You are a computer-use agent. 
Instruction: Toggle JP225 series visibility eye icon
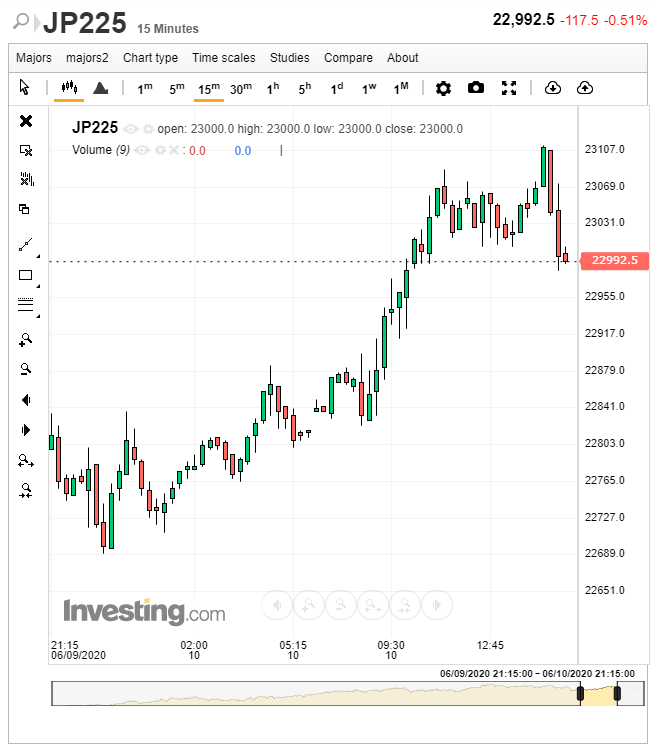pyautogui.click(x=132, y=129)
